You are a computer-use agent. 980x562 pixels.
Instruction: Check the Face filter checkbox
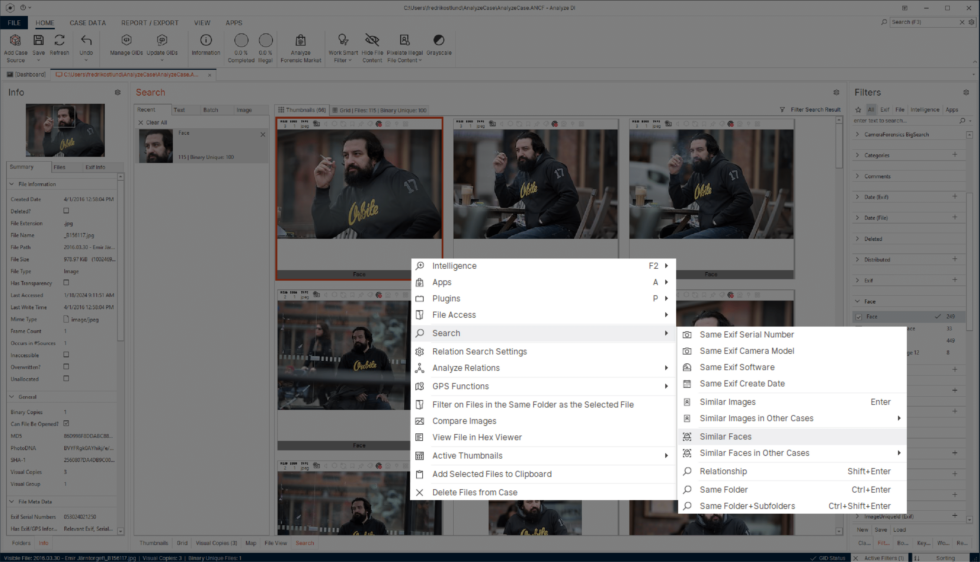tap(858, 316)
